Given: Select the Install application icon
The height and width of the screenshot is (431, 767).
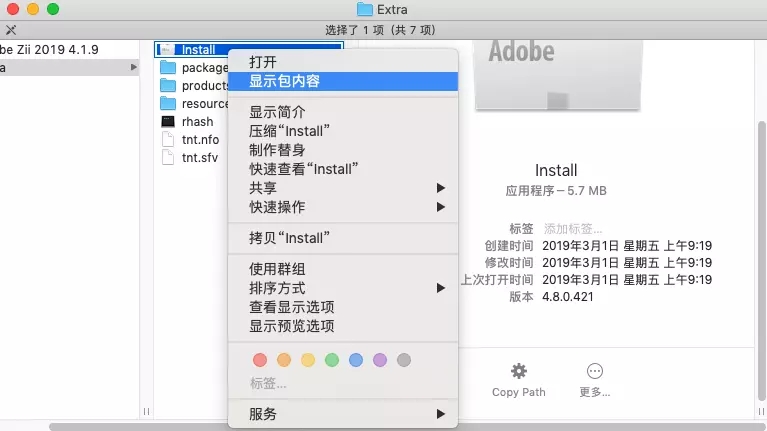Looking at the screenshot, I should point(166,49).
